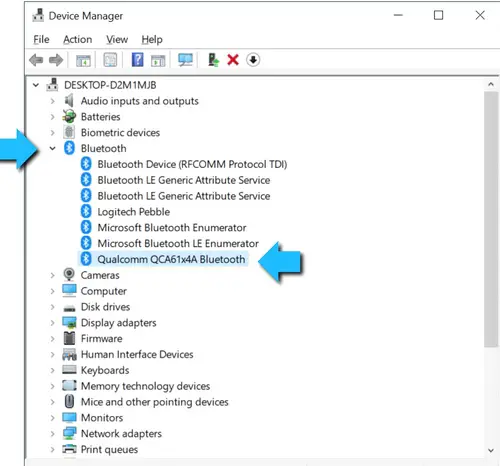Expand Memory technology devices
This screenshot has width=500, height=466.
(x=52, y=386)
